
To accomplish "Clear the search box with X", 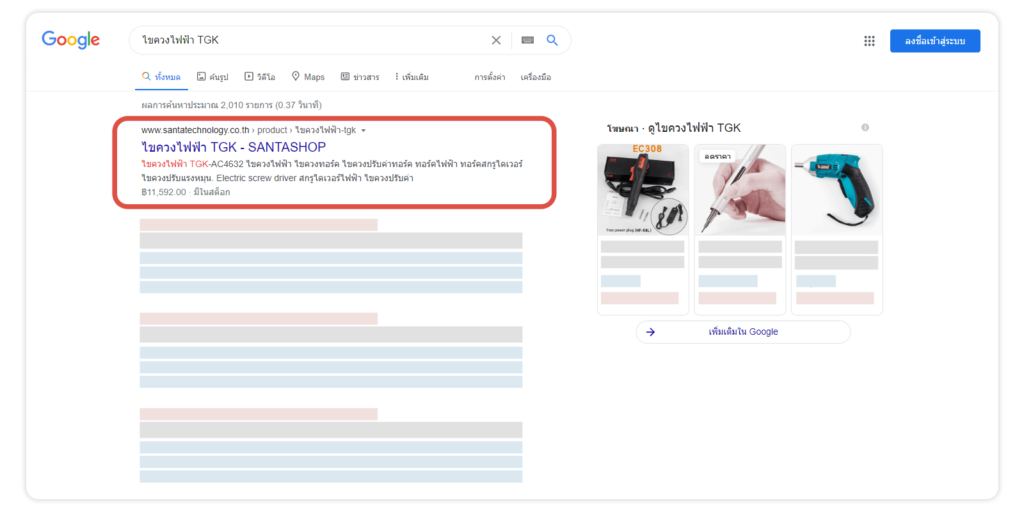I will [x=496, y=40].
